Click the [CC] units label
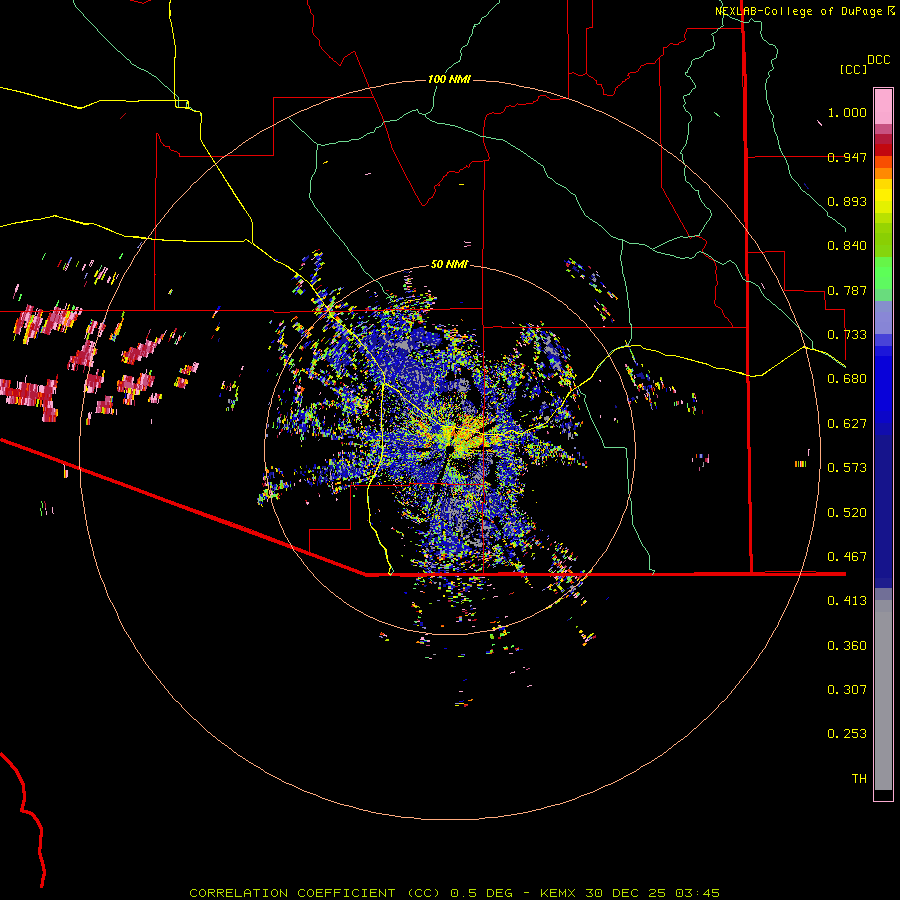 (x=853, y=69)
